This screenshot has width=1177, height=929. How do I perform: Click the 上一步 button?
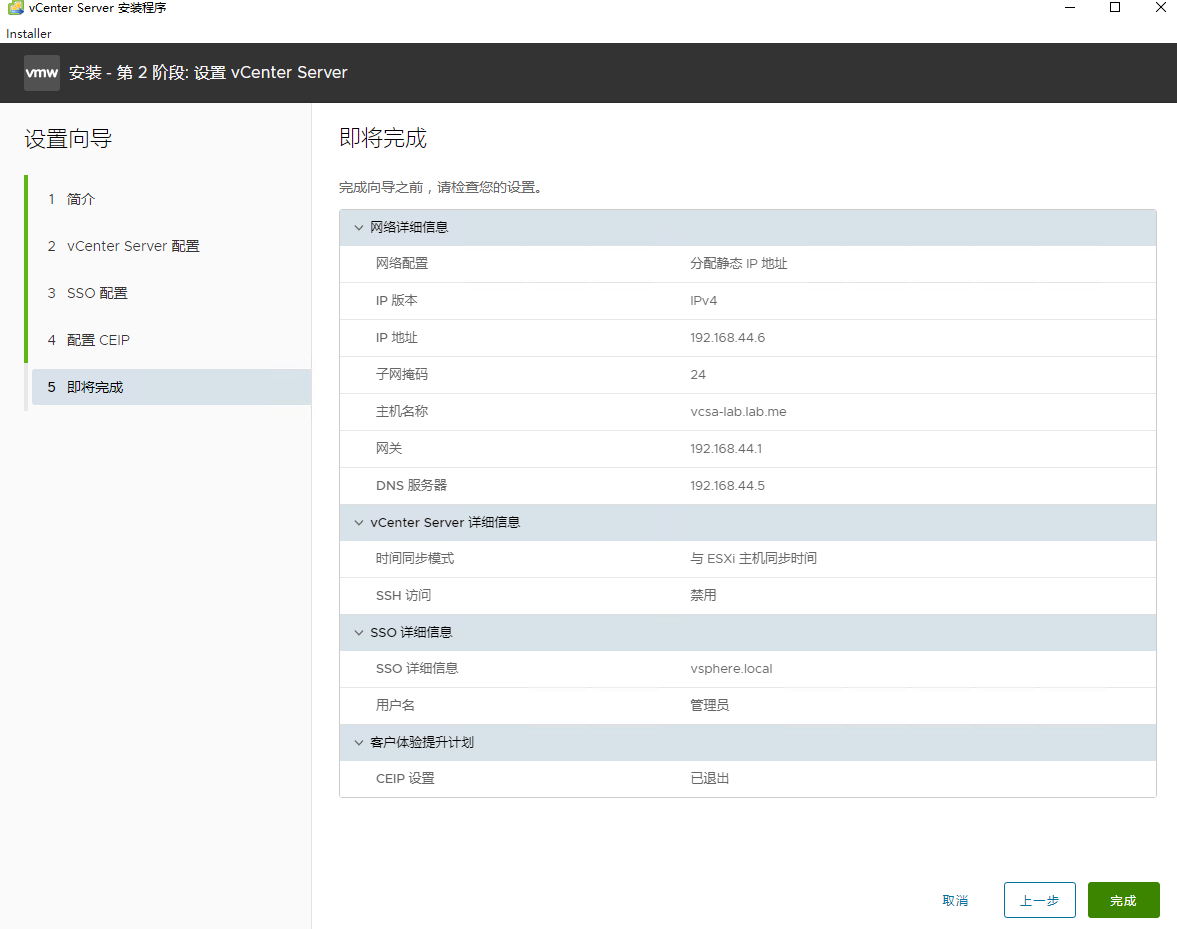(x=1040, y=900)
